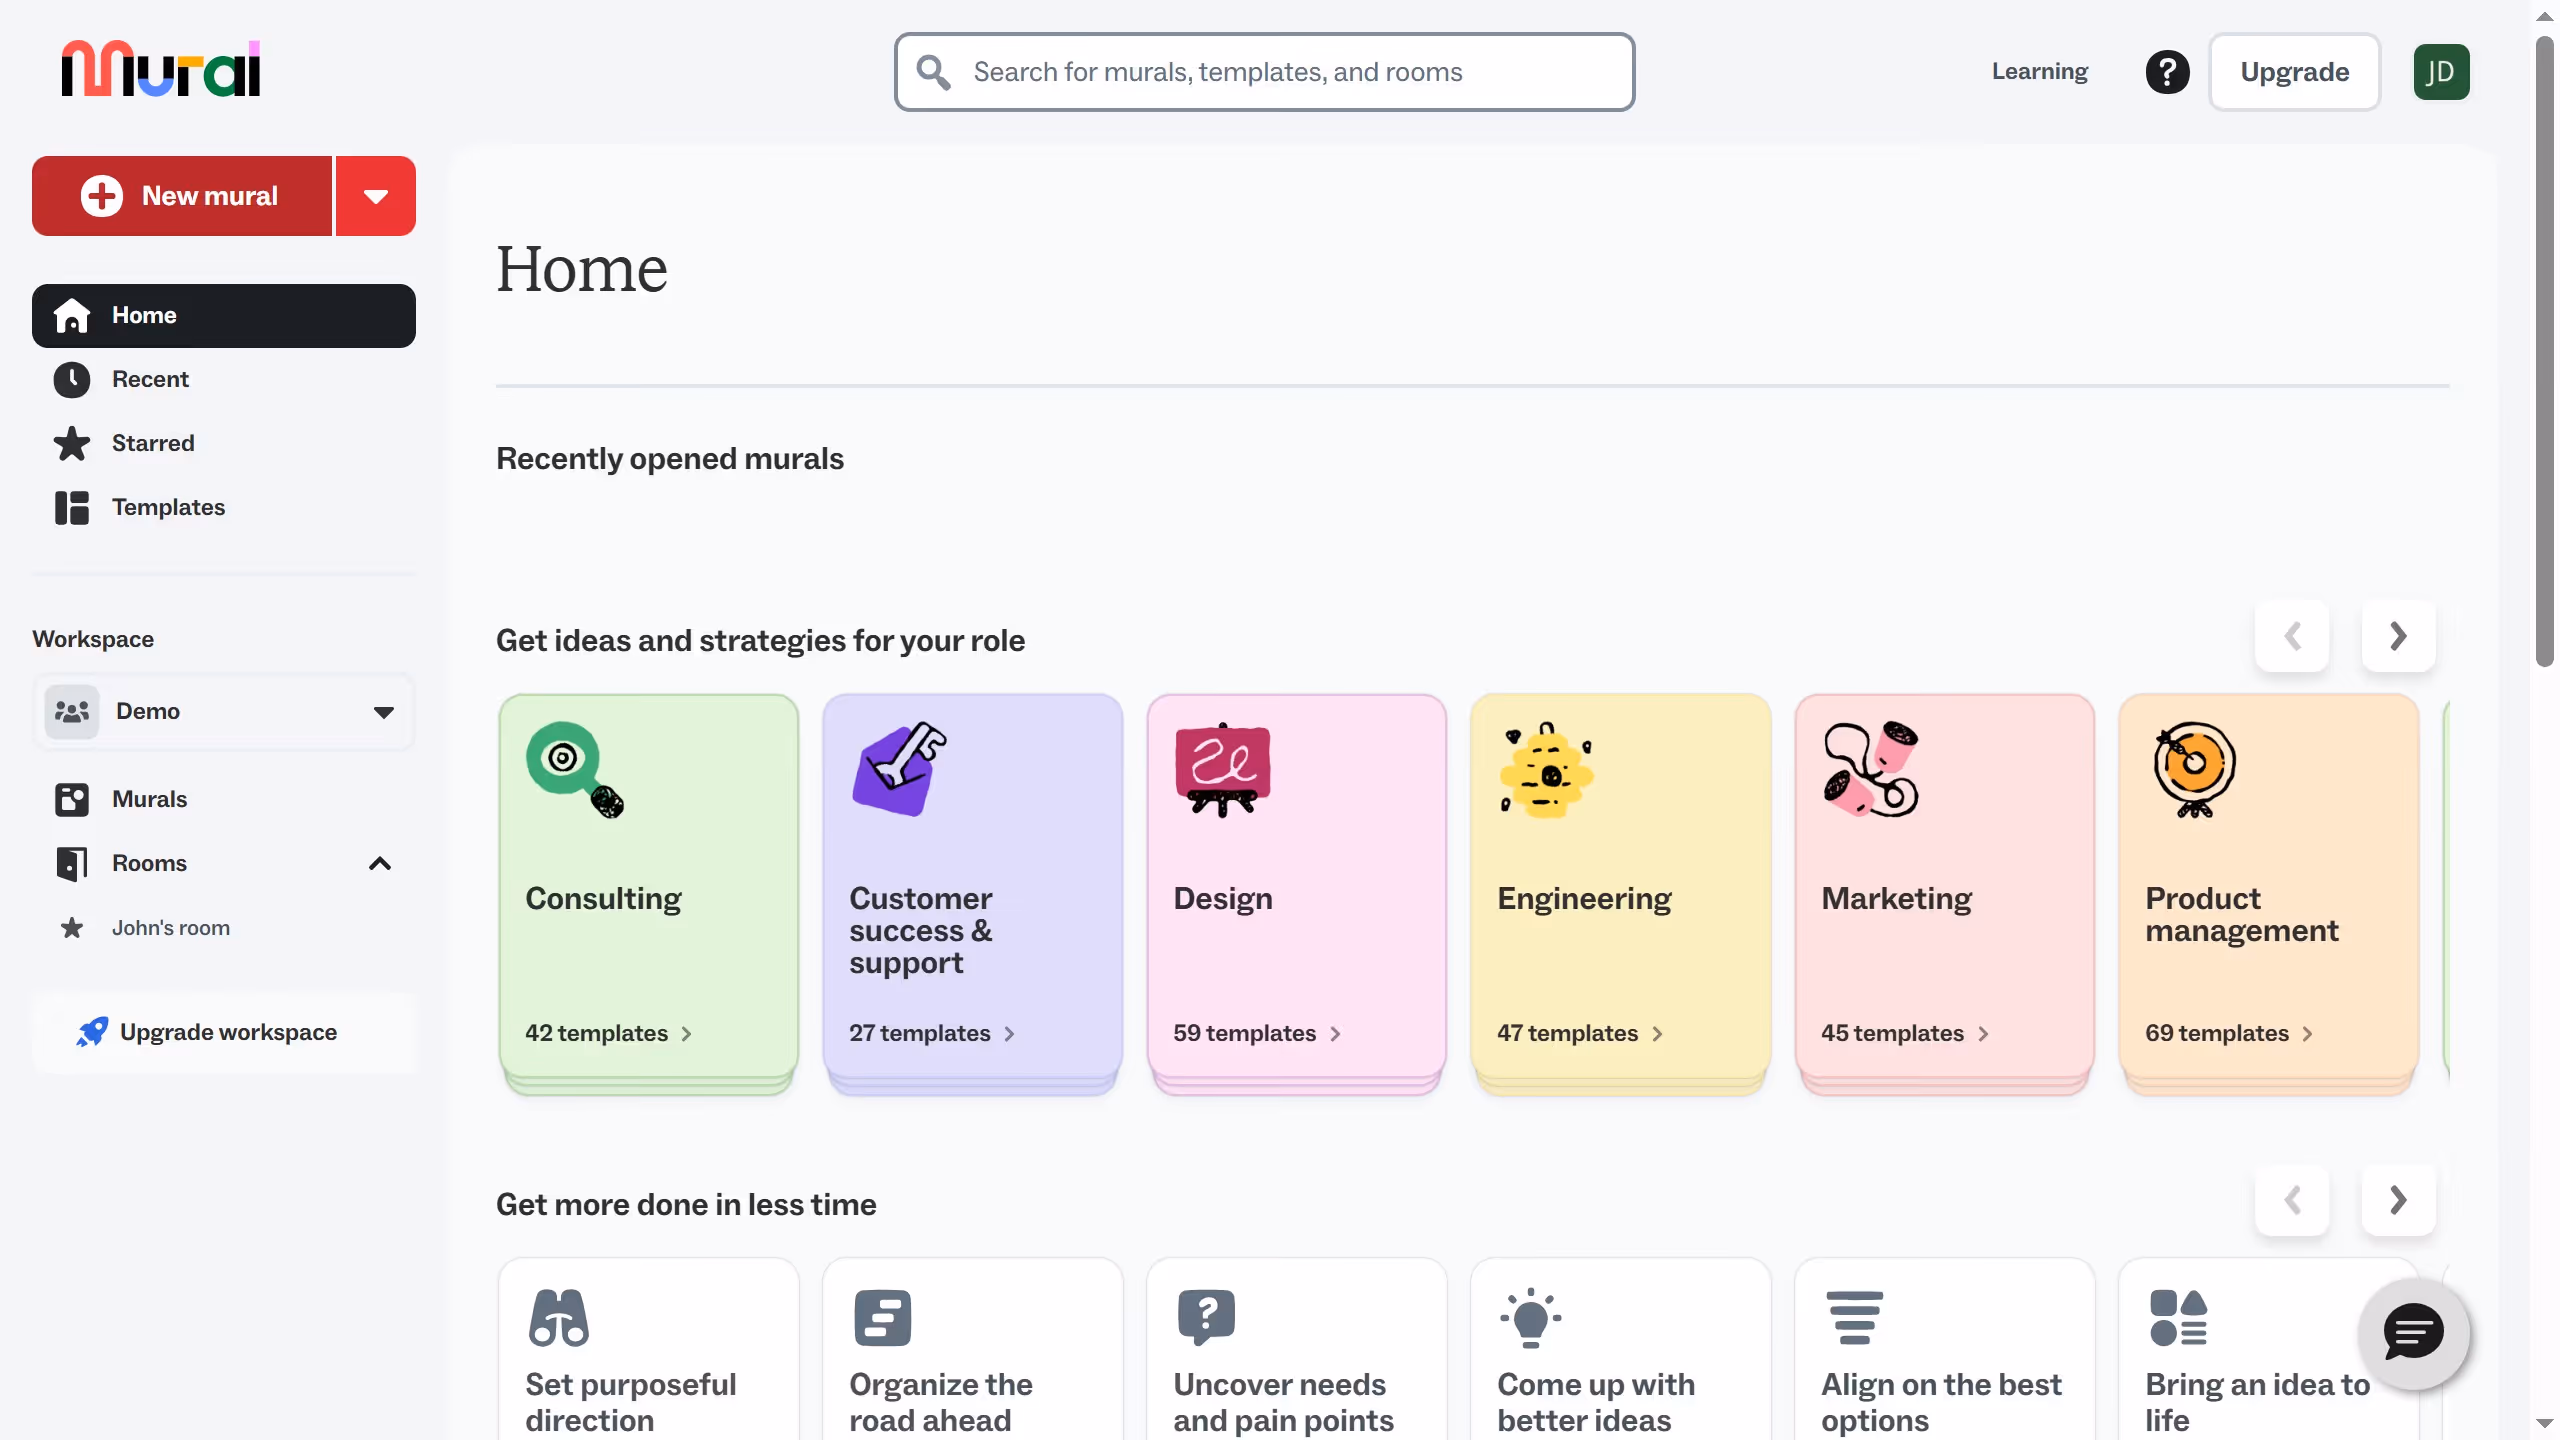
Task: Collapse the Rooms section chevron
Action: [380, 864]
